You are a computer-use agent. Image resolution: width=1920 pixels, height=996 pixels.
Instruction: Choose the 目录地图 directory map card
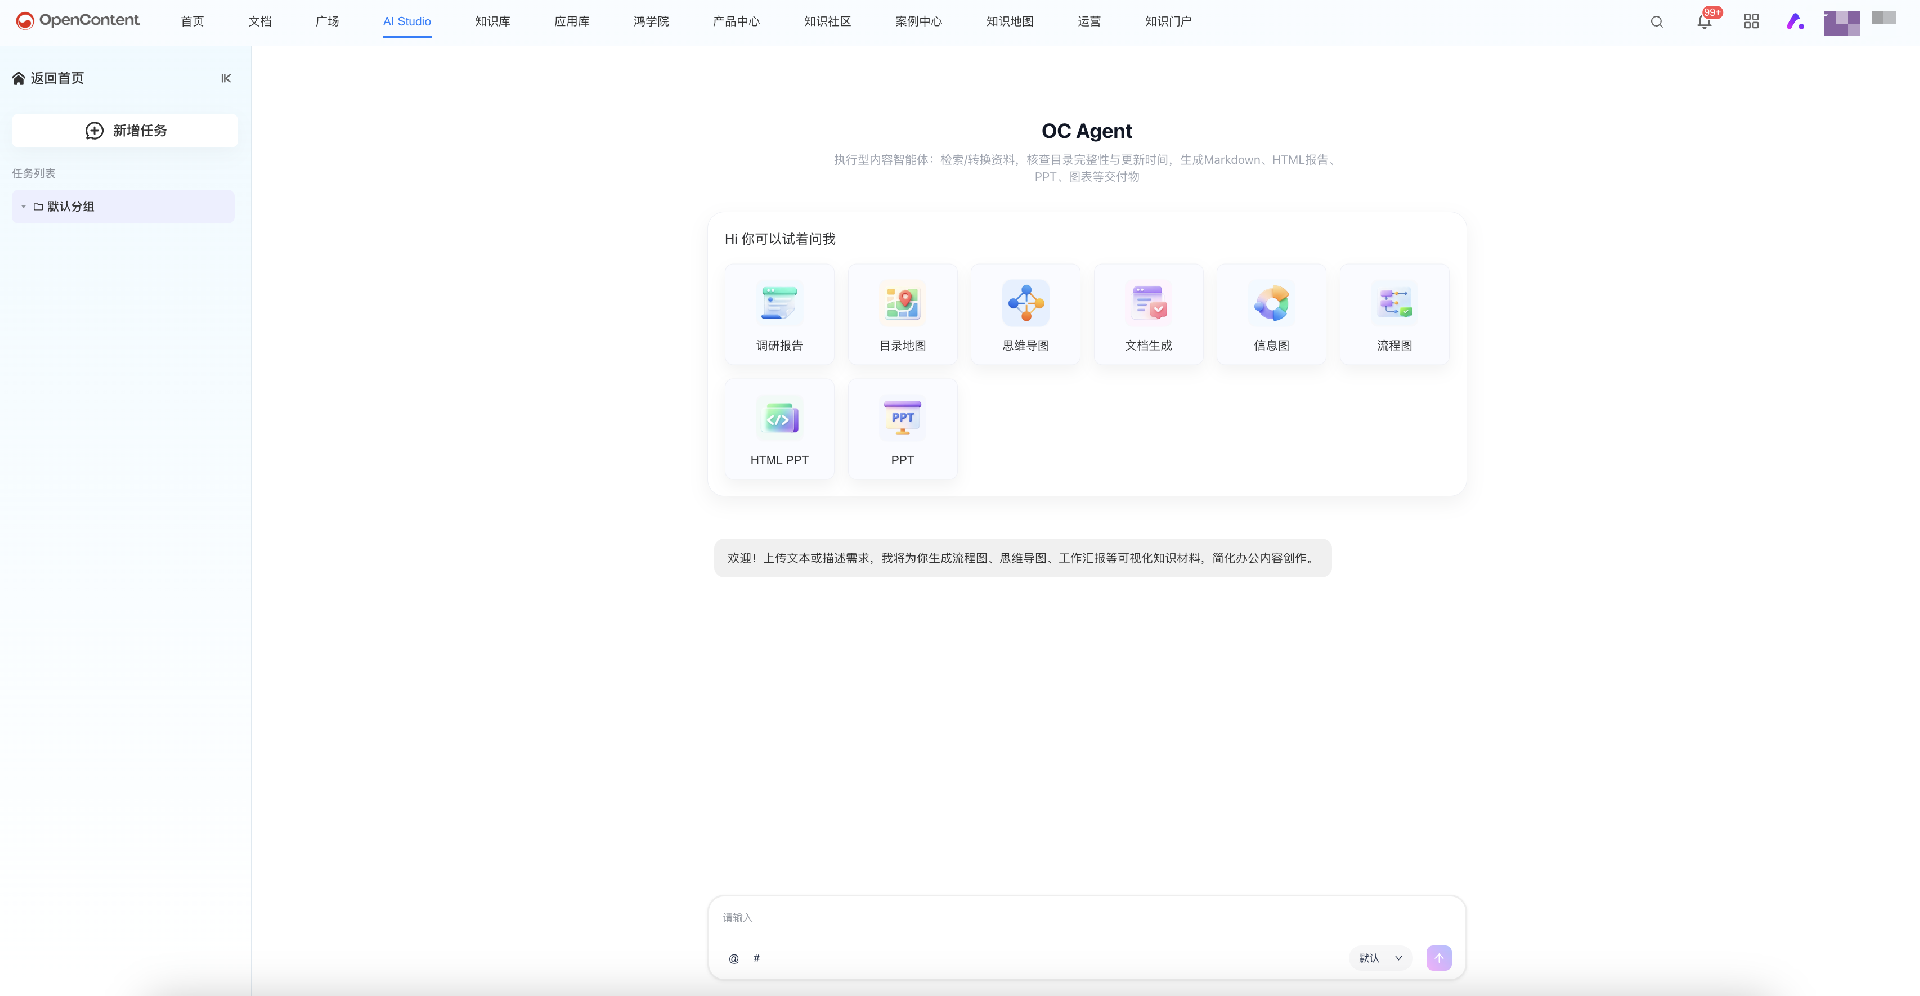[902, 314]
